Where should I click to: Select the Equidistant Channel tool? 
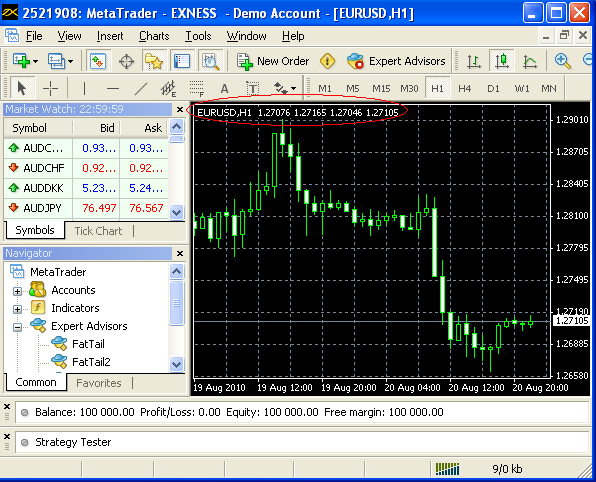click(168, 89)
